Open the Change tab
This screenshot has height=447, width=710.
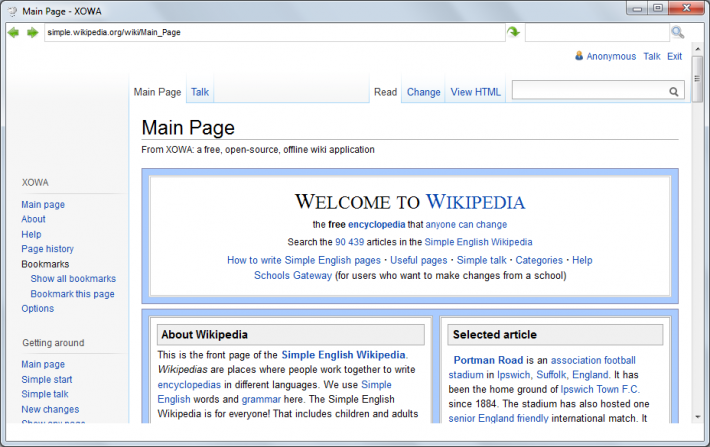pos(423,92)
